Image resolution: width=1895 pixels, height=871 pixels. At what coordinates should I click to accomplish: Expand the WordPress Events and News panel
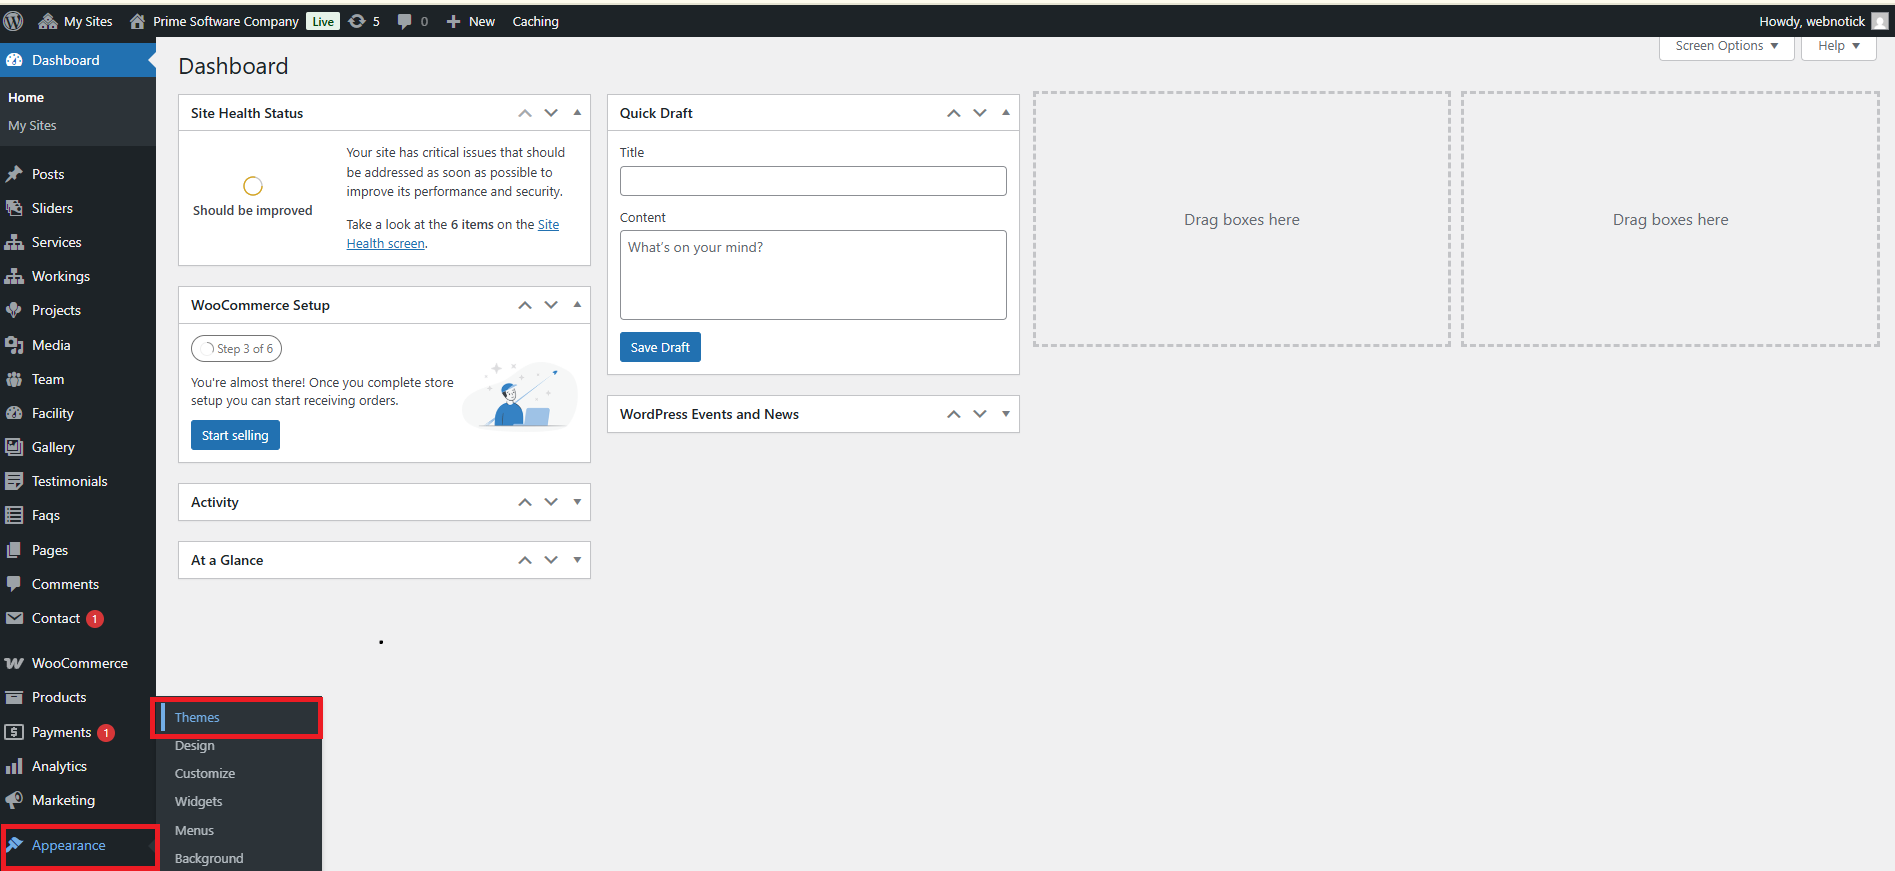pyautogui.click(x=1006, y=414)
